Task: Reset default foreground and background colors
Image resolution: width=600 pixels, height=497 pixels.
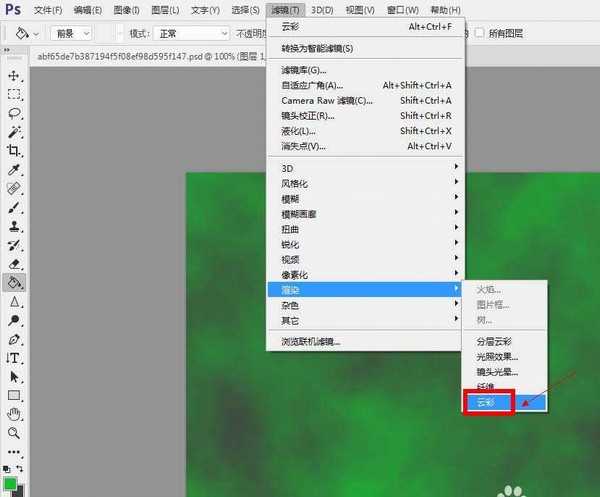Action: [7, 469]
